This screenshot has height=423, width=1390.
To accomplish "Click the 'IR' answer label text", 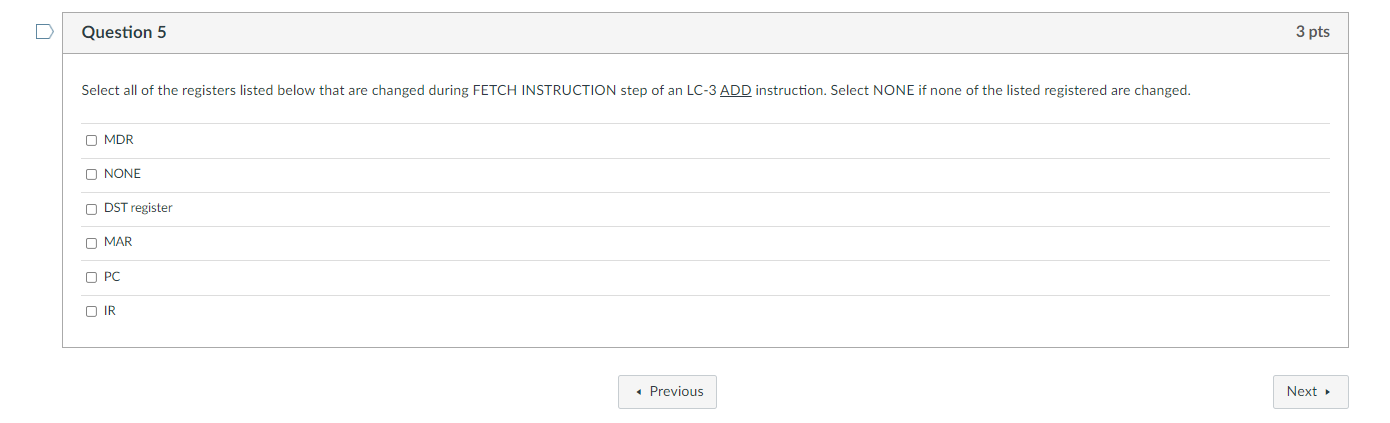I will point(110,311).
